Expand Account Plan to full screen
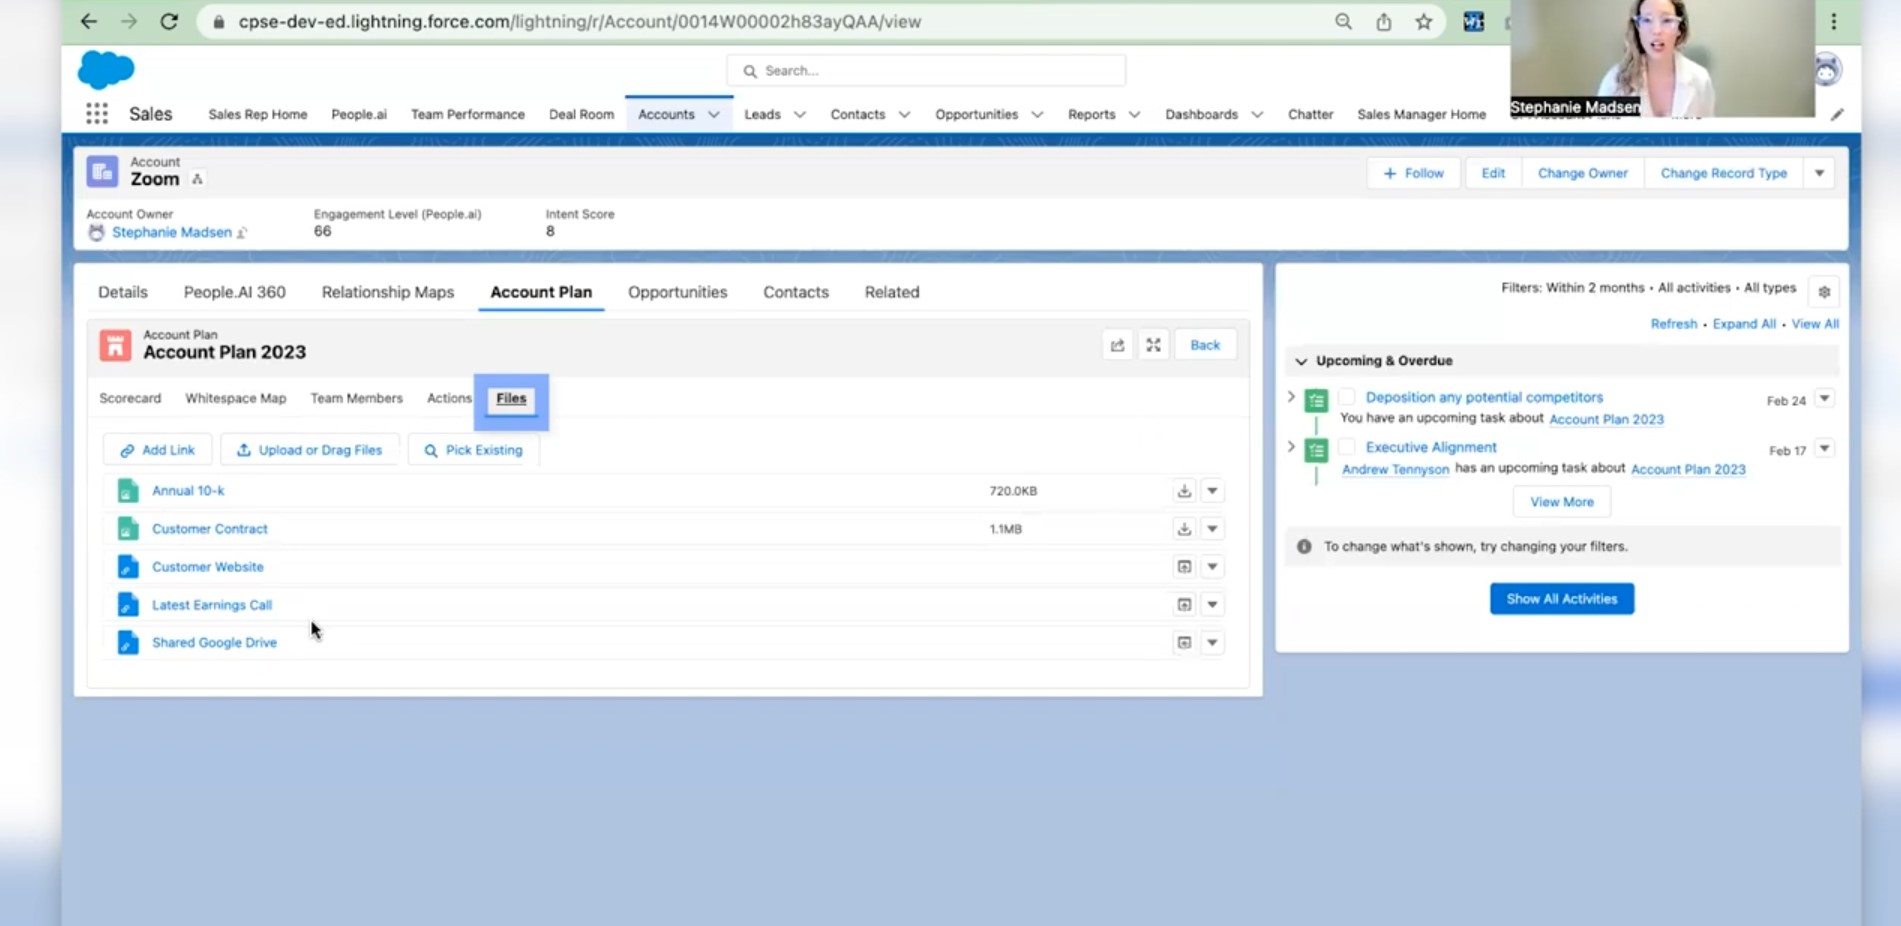1901x926 pixels. click(1153, 345)
